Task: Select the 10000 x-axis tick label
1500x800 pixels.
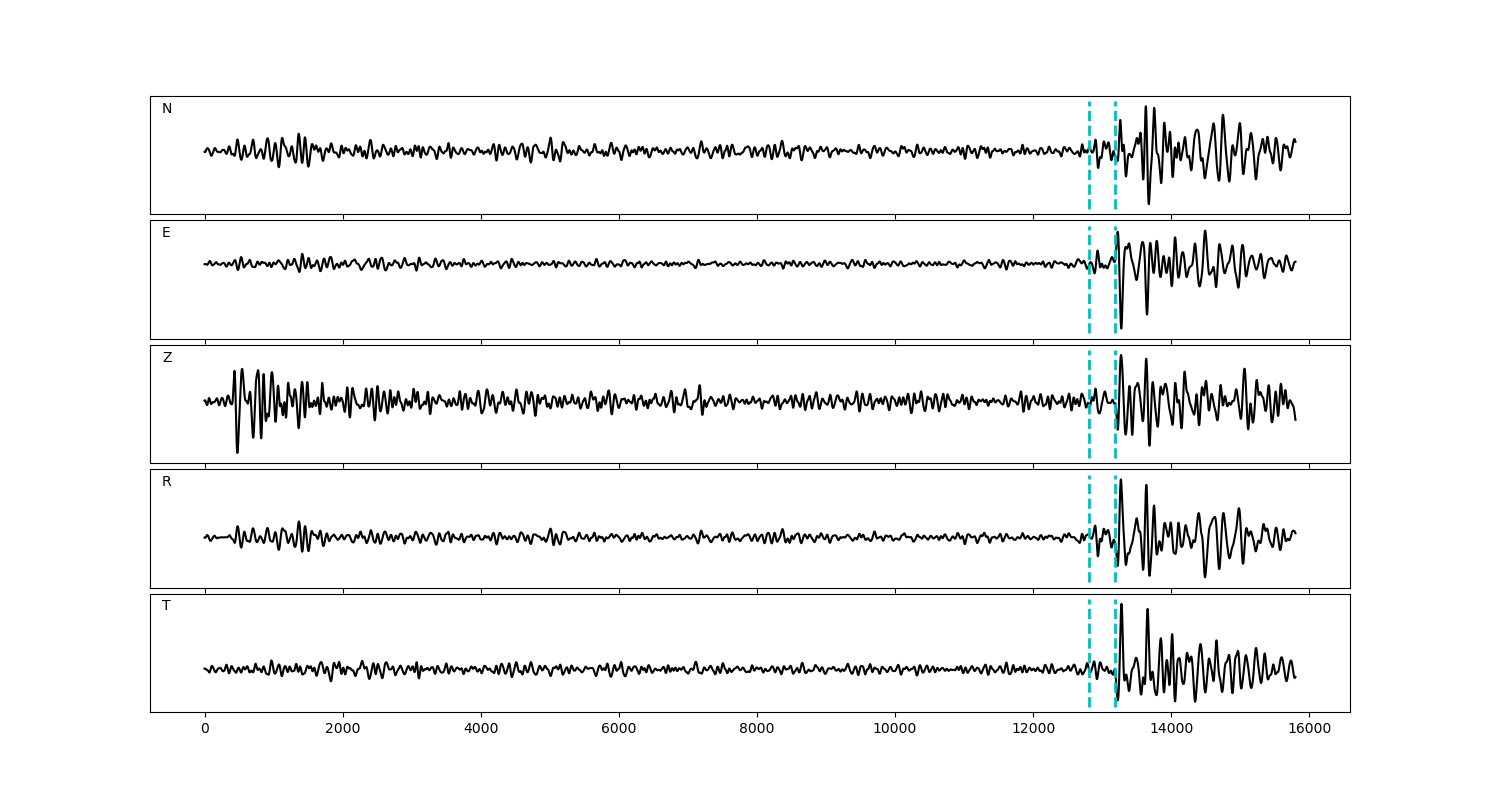Action: (x=895, y=729)
